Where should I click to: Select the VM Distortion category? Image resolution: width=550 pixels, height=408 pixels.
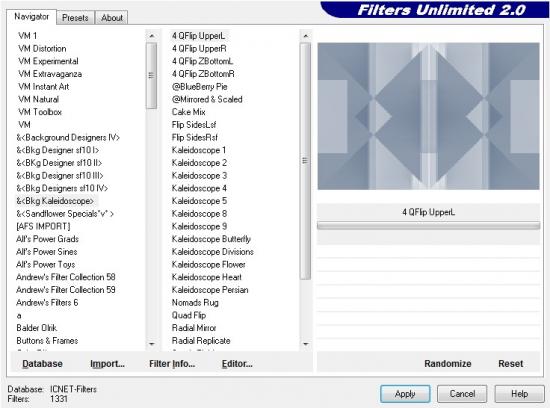tap(42, 48)
